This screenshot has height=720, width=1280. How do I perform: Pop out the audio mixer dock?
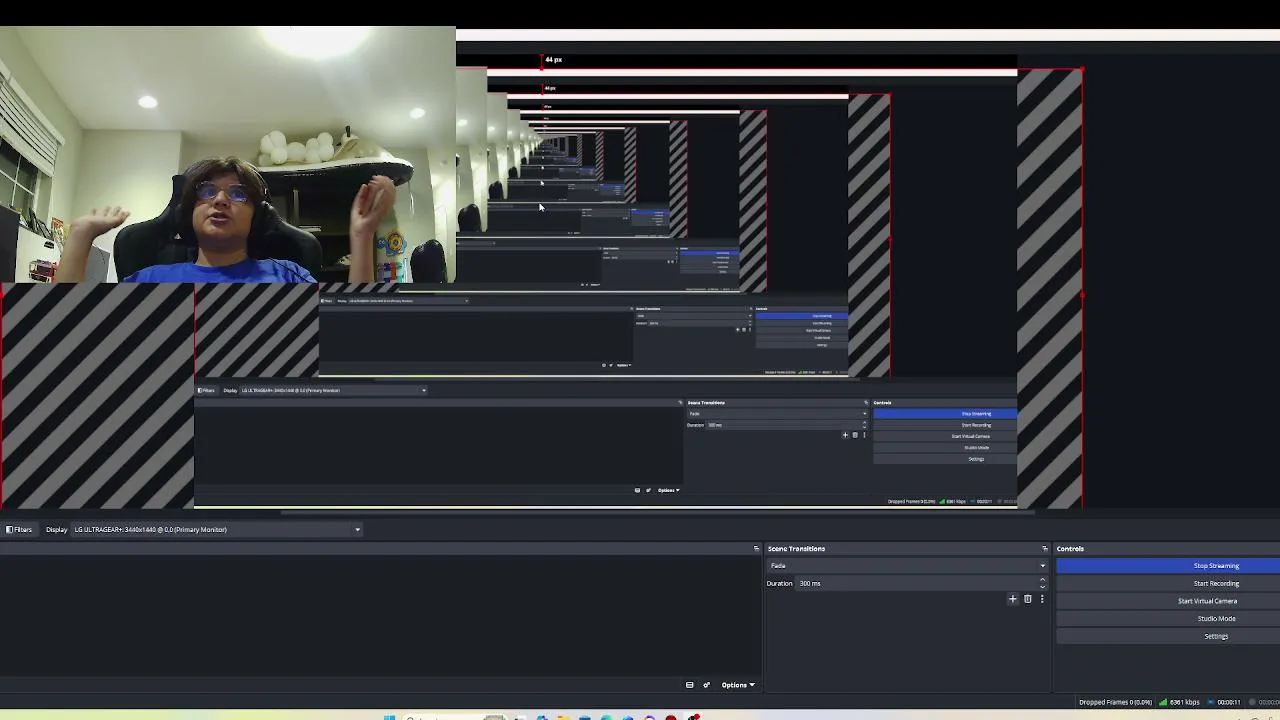point(756,548)
